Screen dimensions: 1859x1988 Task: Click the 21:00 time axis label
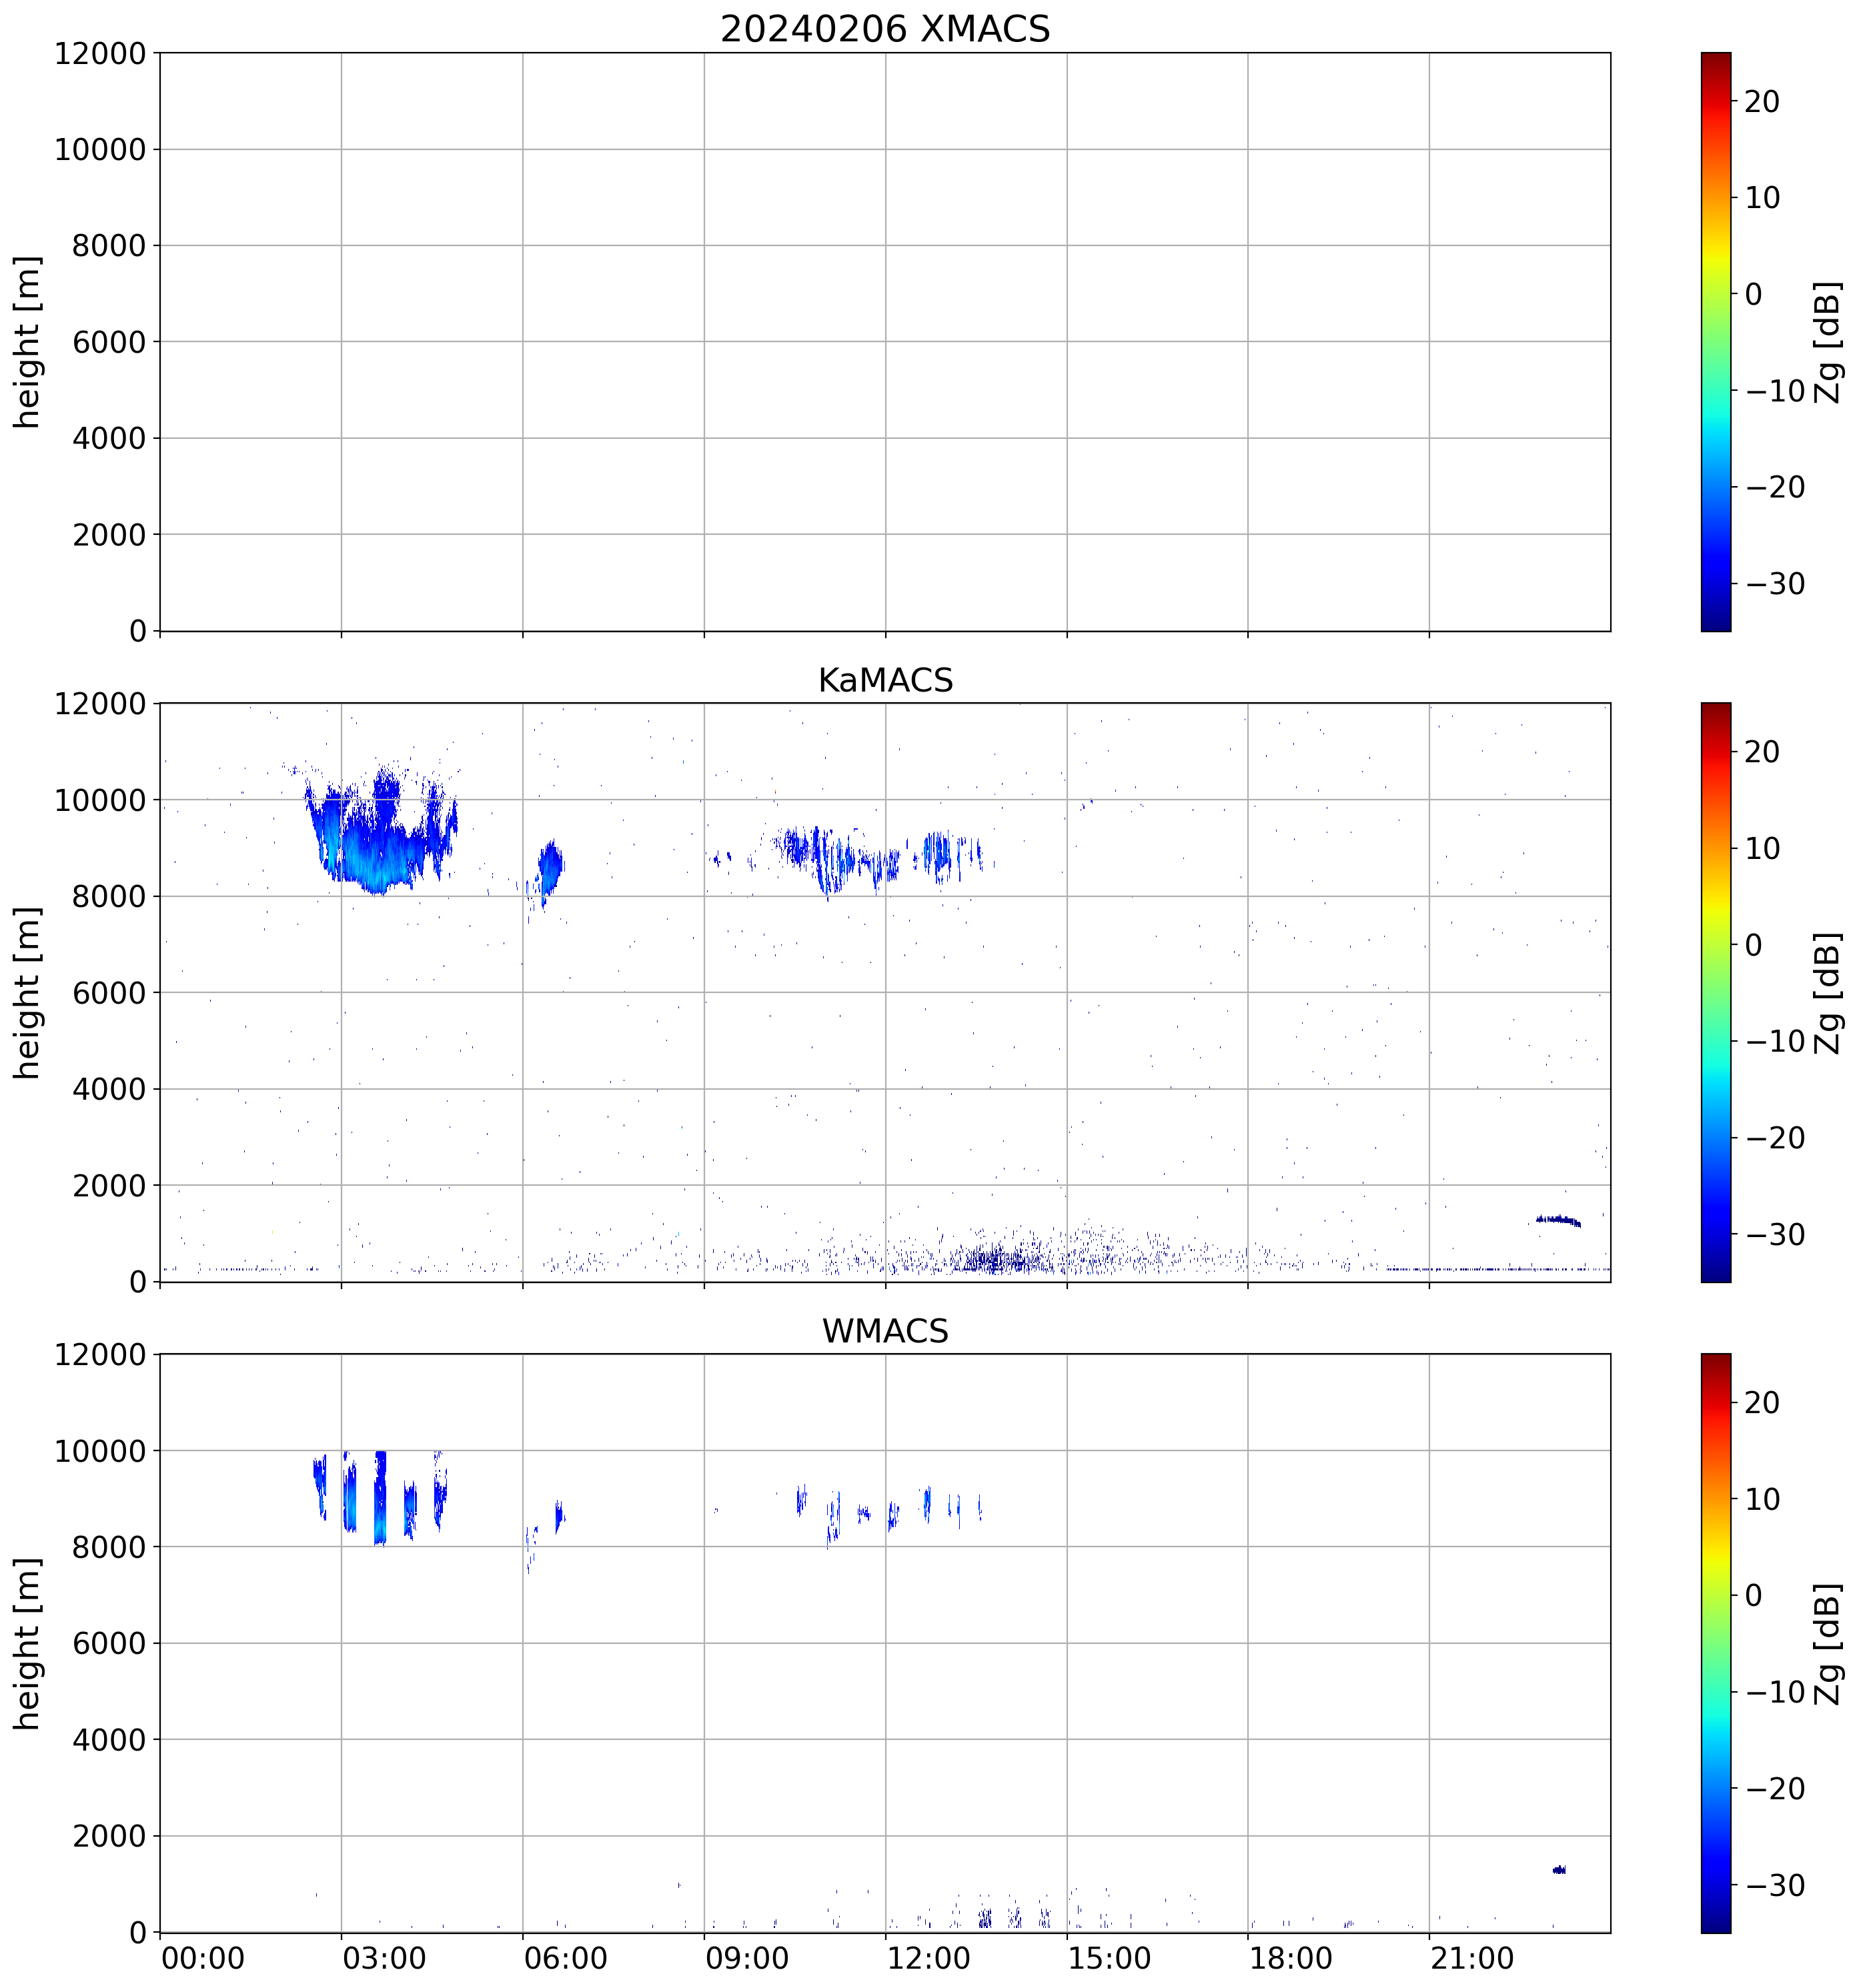pos(1471,1958)
